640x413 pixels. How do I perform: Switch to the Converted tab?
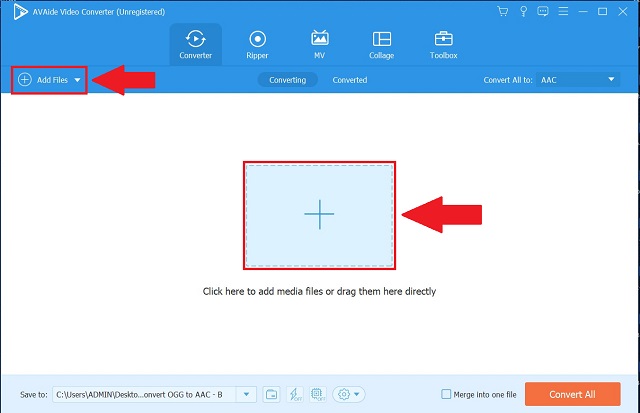point(350,79)
